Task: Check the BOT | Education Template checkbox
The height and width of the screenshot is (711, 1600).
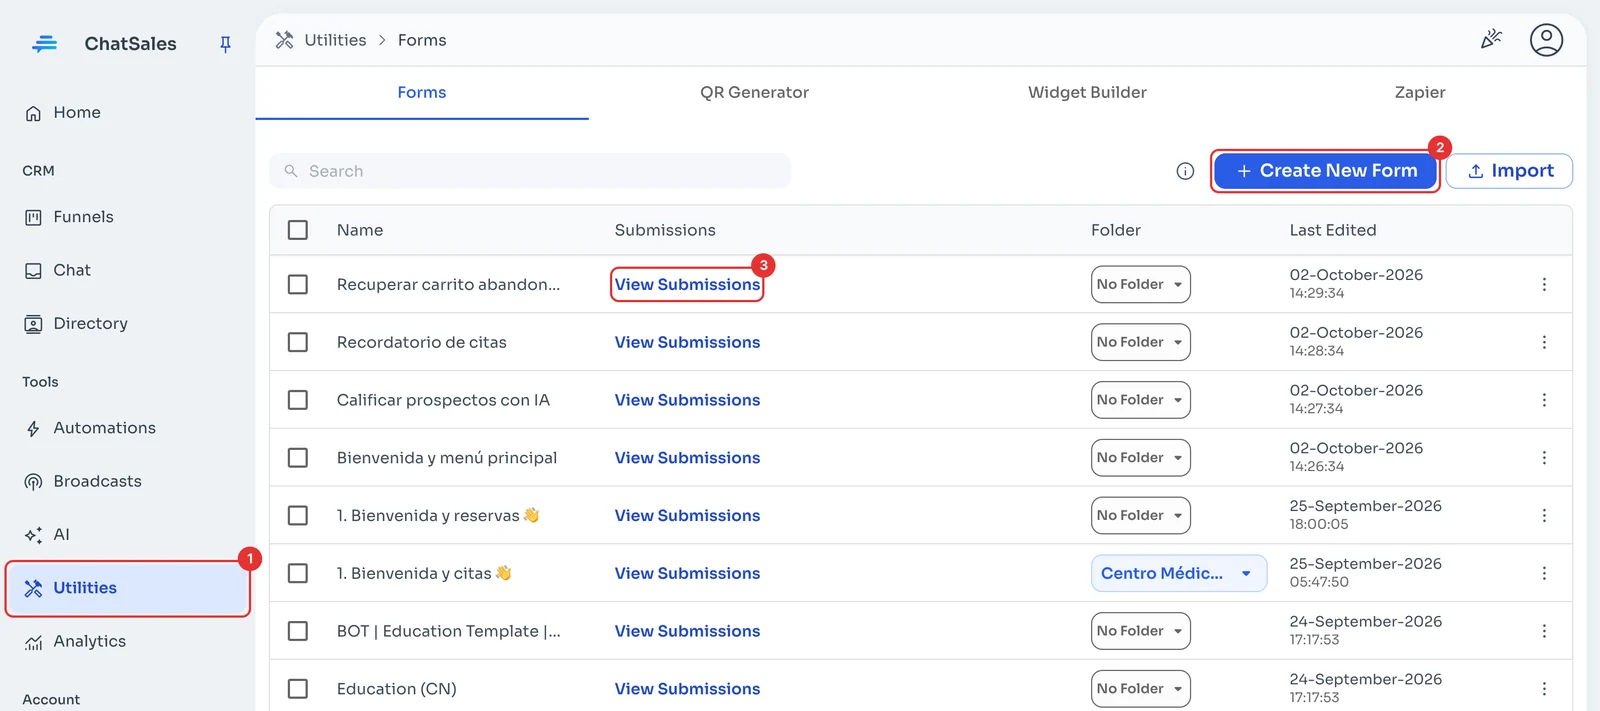Action: point(298,631)
